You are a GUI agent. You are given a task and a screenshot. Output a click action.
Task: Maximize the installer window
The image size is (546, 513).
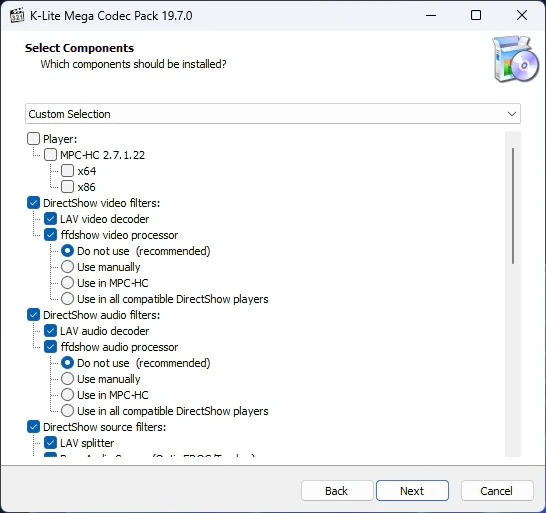click(x=476, y=15)
